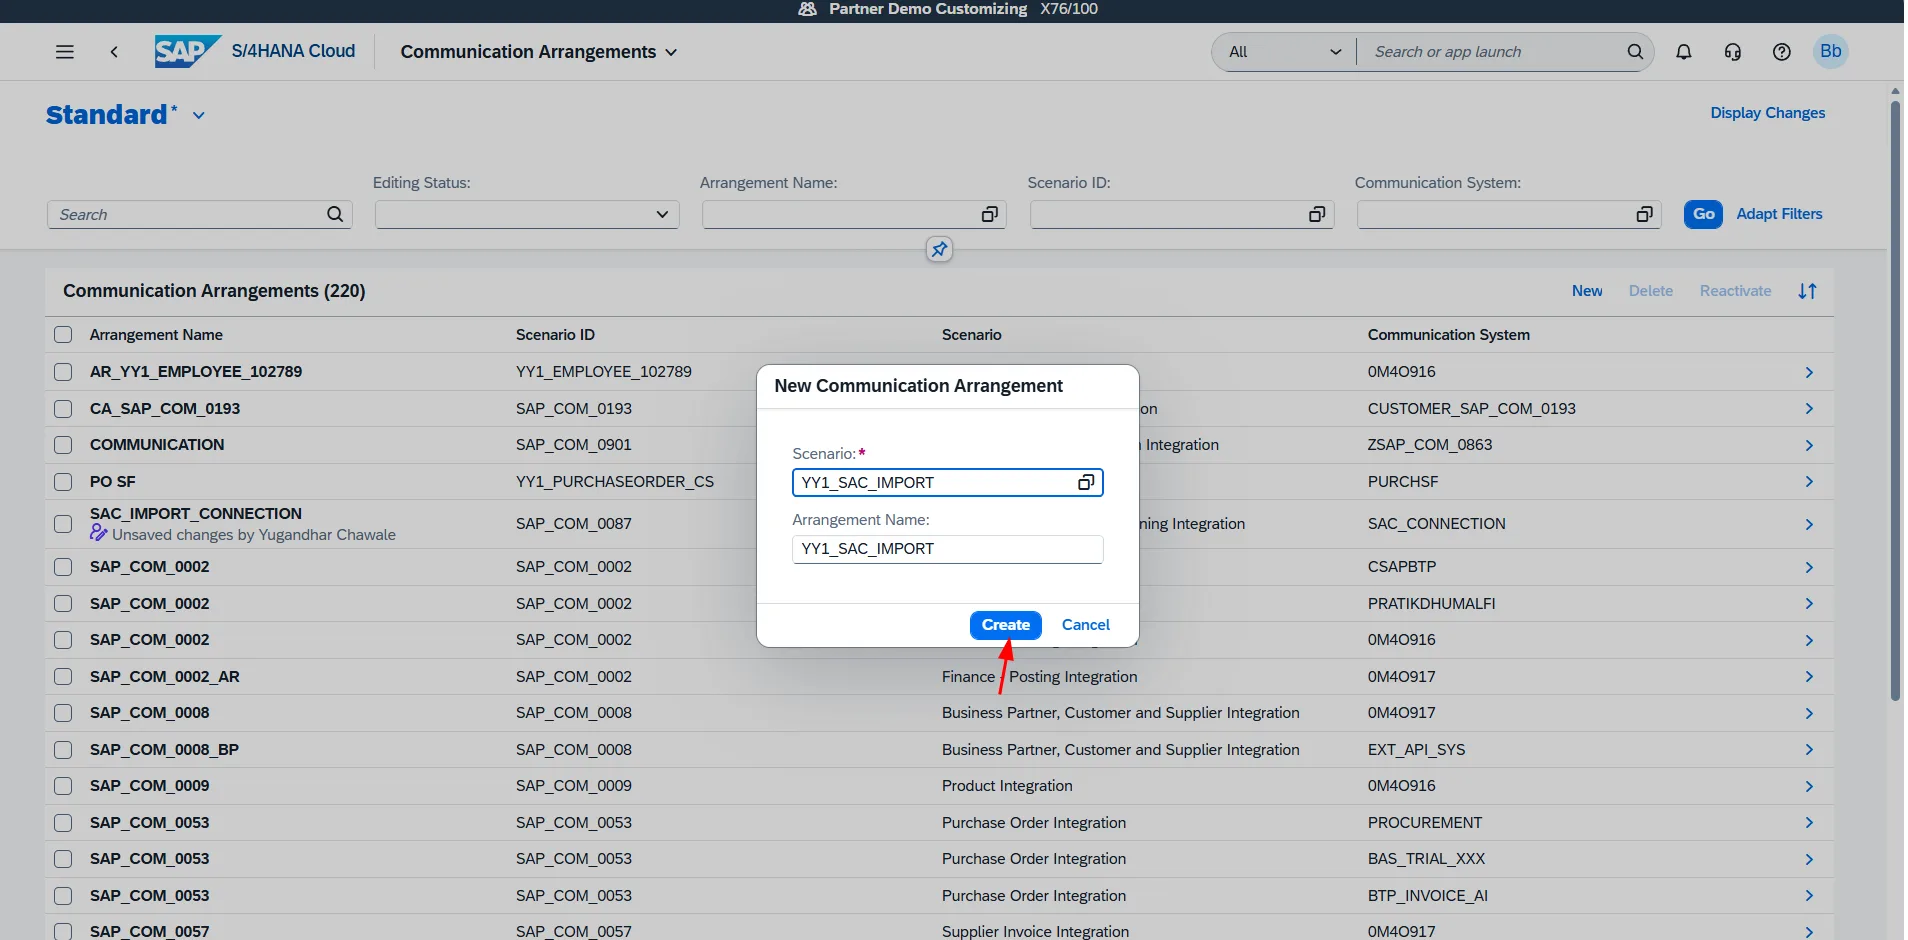Open details arrow for the PRATIKDHUMALFI row
The image size is (1908, 940).
coord(1809,604)
